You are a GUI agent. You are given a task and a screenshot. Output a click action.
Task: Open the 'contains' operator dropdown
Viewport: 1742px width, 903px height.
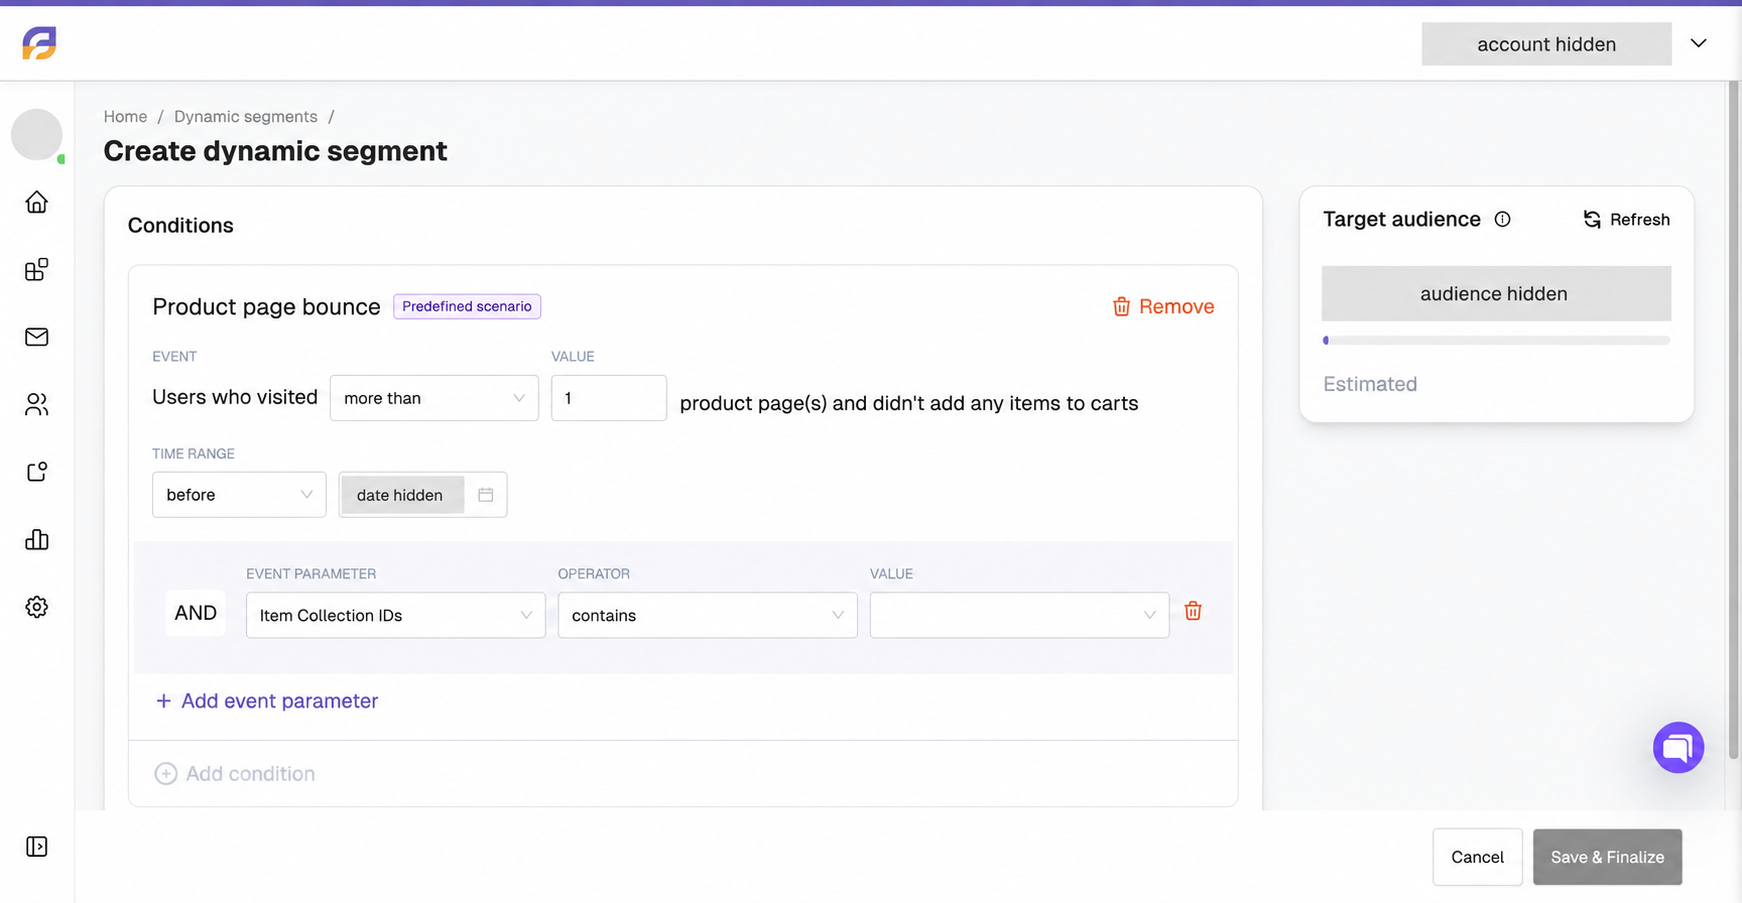[708, 615]
